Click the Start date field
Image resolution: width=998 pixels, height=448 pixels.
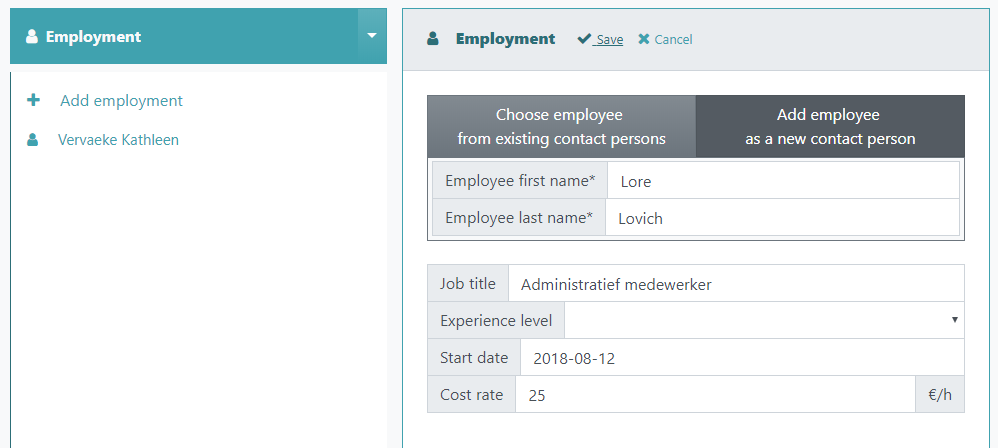coord(742,358)
